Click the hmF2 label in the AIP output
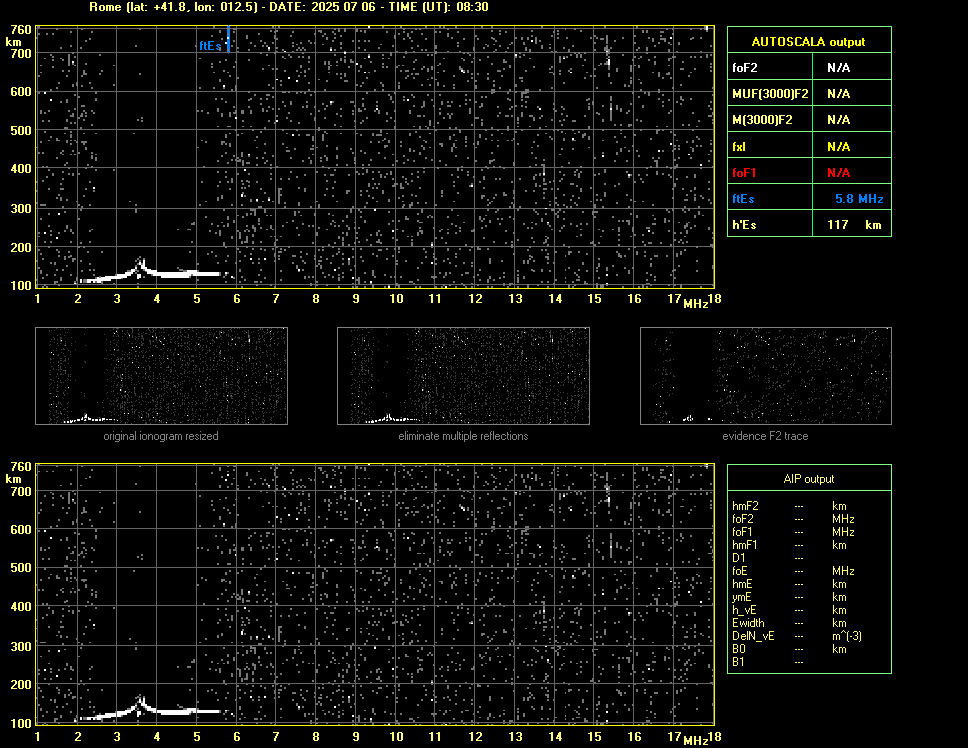The width and height of the screenshot is (968, 748). point(744,506)
